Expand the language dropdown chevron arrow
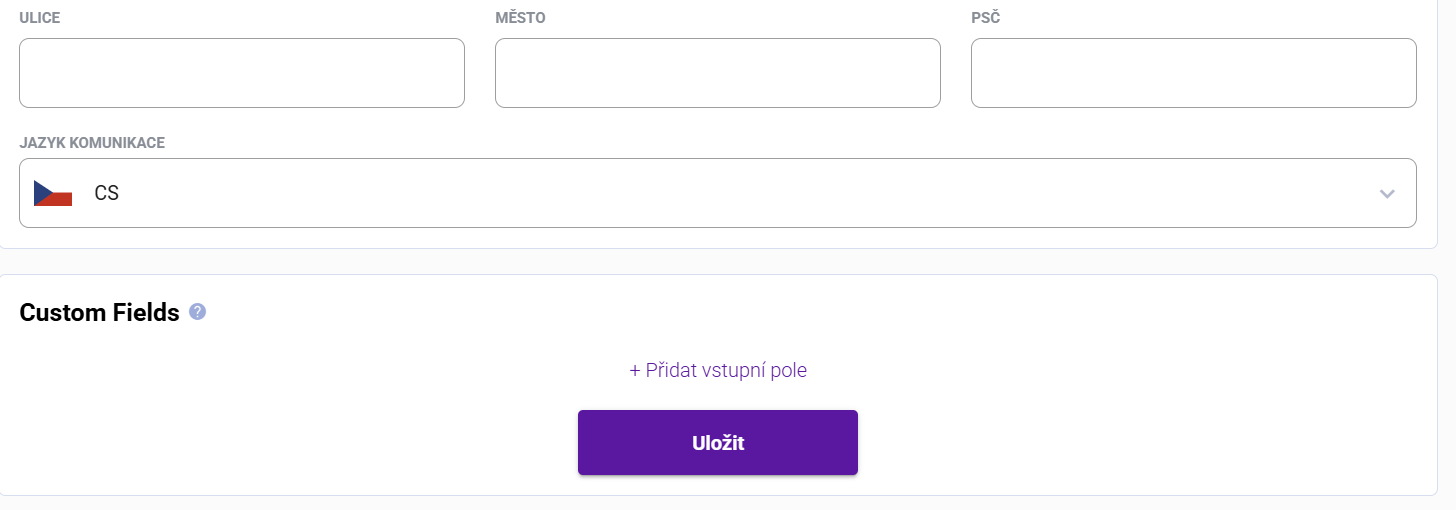 pos(1387,193)
